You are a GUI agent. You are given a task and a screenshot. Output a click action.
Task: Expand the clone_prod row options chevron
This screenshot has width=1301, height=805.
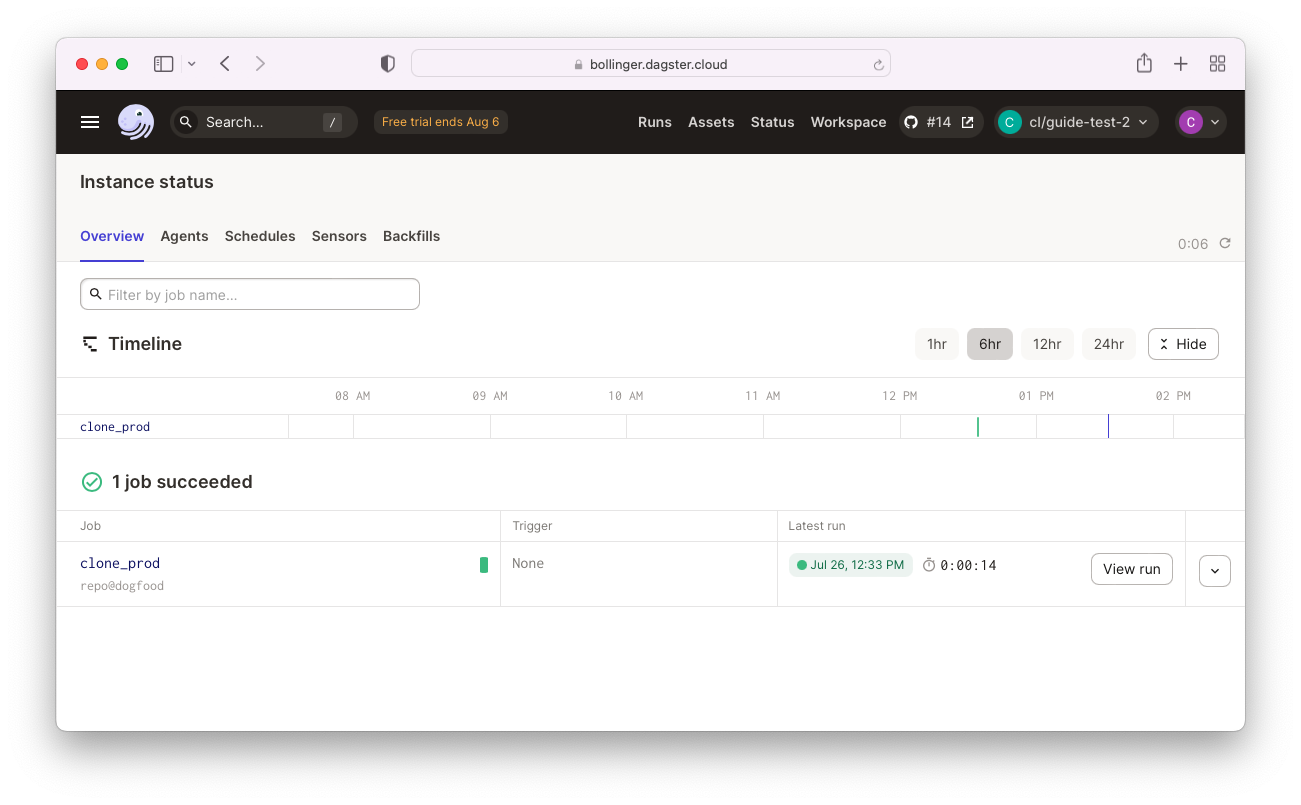[1214, 570]
